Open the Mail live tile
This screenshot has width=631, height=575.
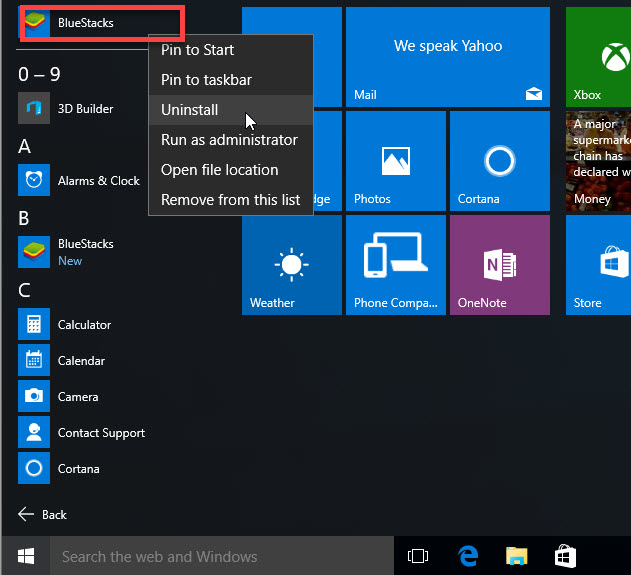coord(448,57)
